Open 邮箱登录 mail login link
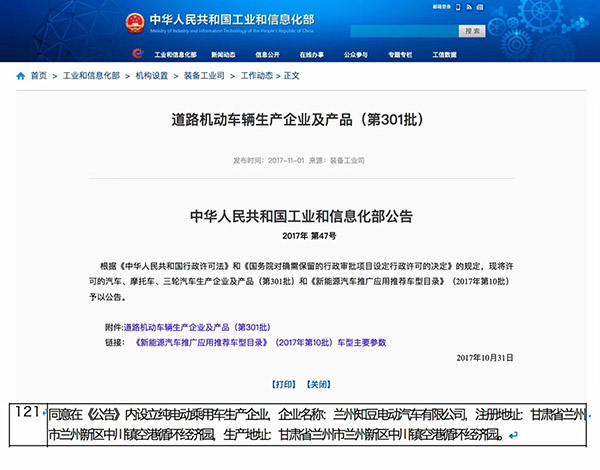This screenshot has height=470, width=600. (x=442, y=7)
